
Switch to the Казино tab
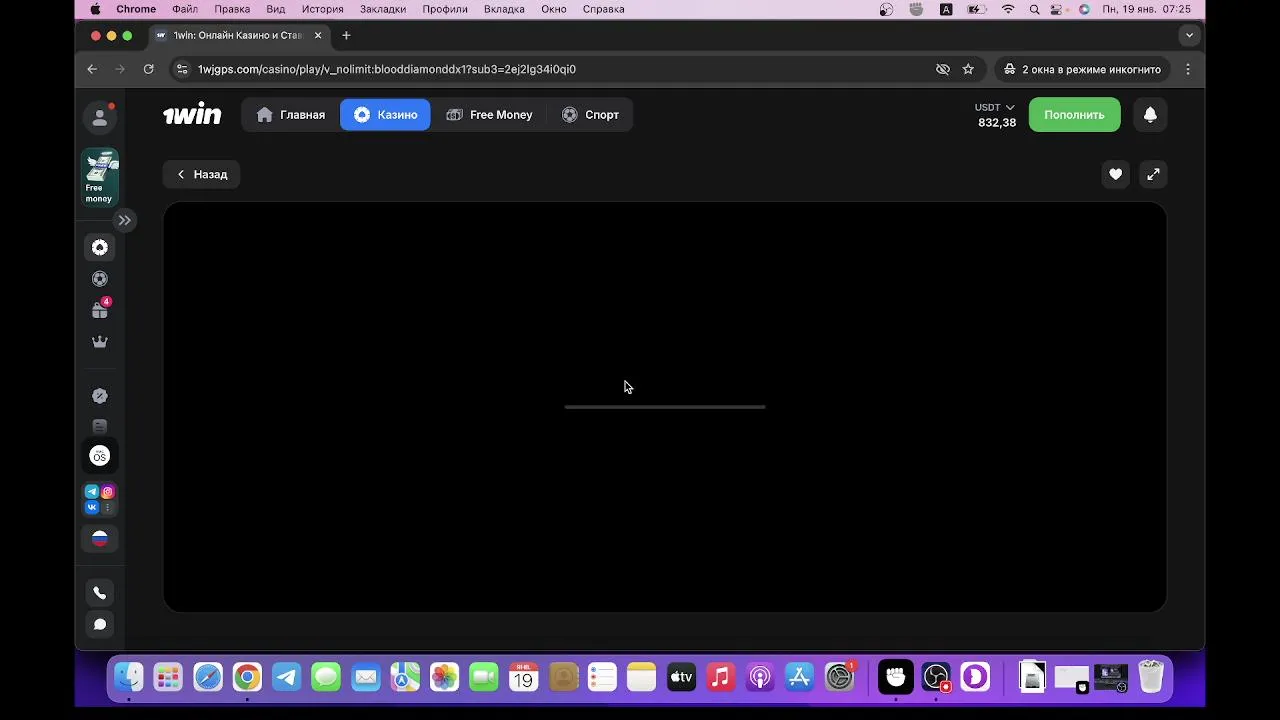[385, 115]
